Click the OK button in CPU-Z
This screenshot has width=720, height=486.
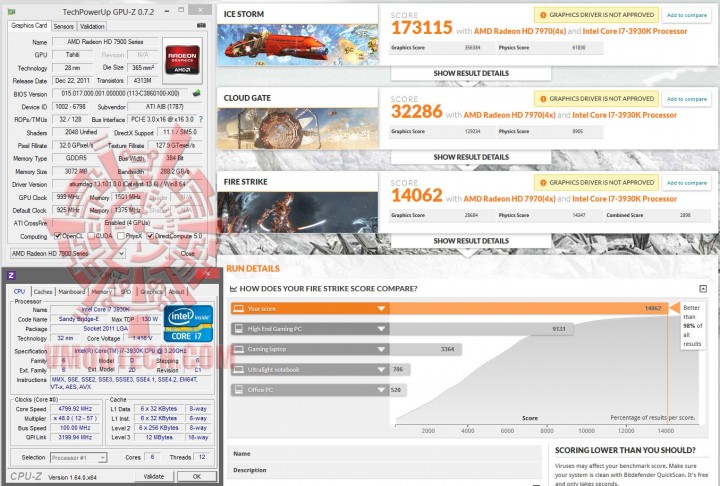tap(197, 476)
